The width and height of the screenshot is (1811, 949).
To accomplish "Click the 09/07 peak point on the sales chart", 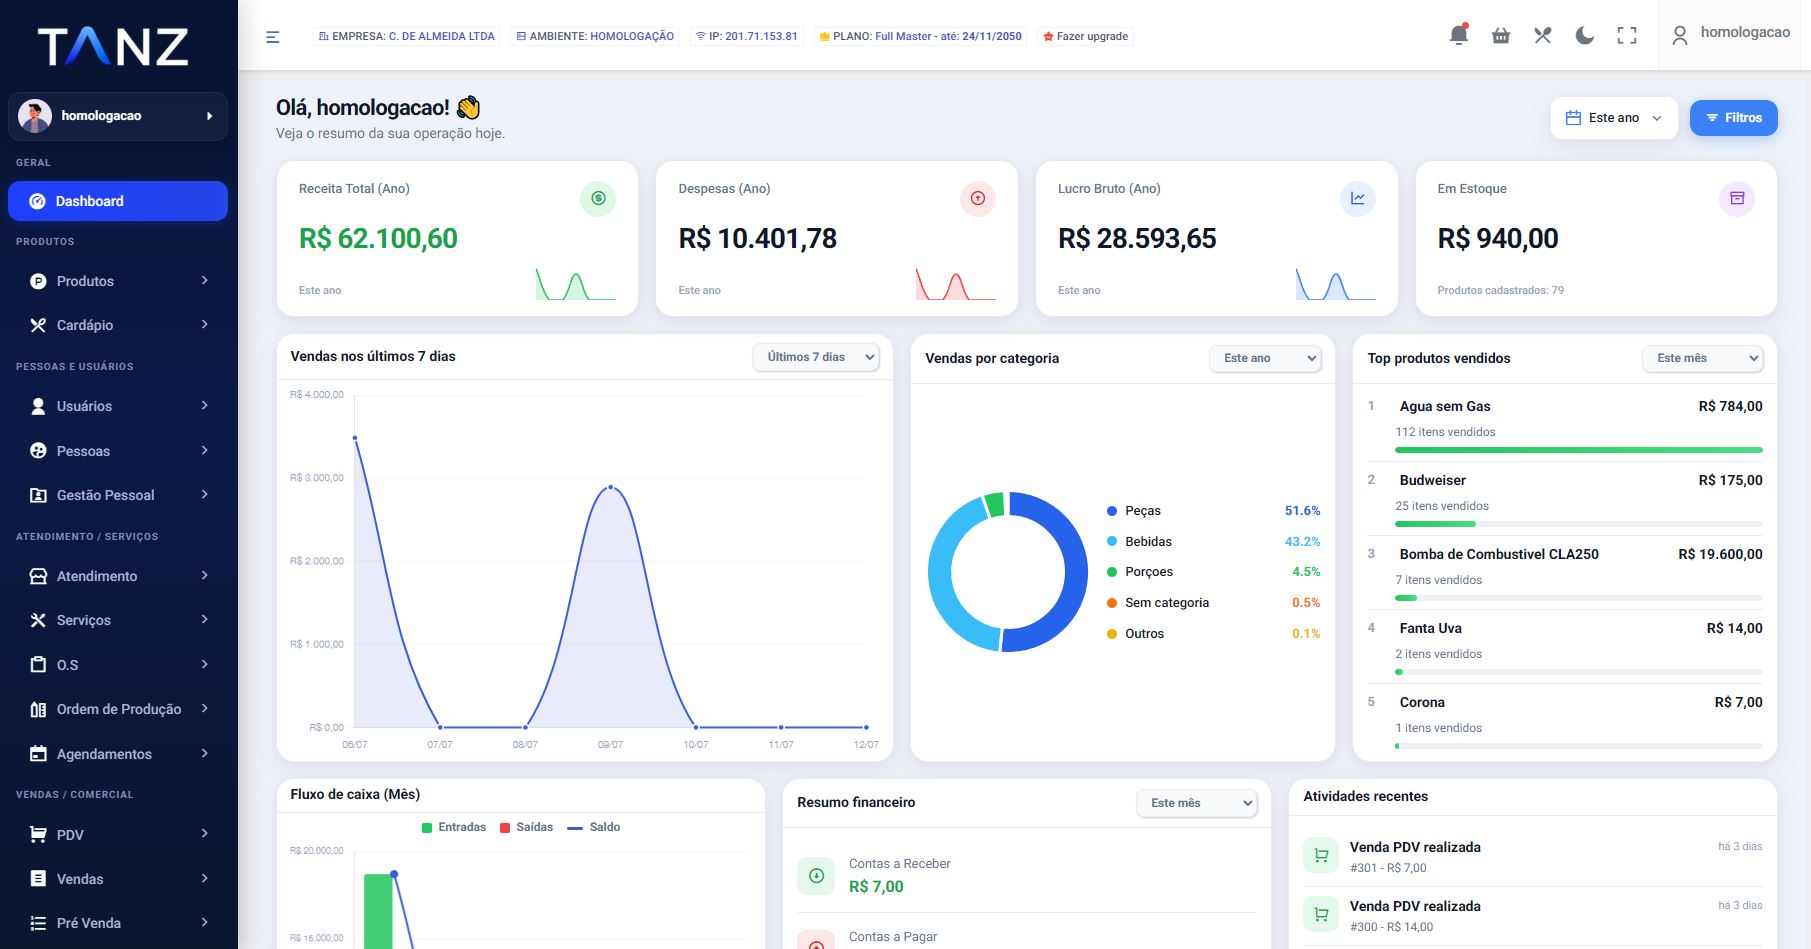I will coord(611,487).
